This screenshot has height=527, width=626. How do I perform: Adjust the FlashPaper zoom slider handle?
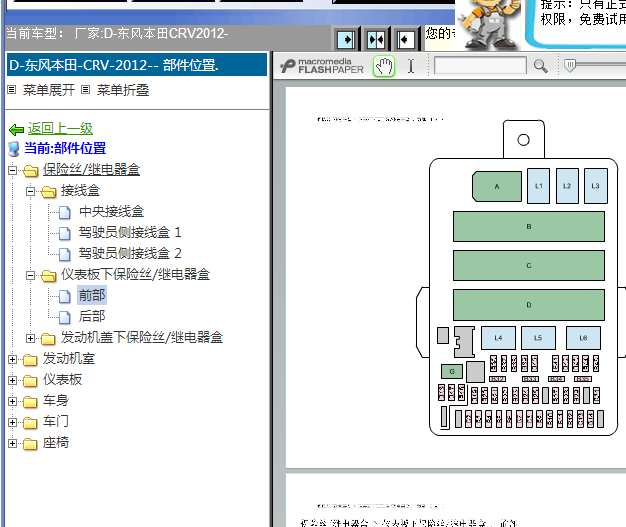pos(570,65)
